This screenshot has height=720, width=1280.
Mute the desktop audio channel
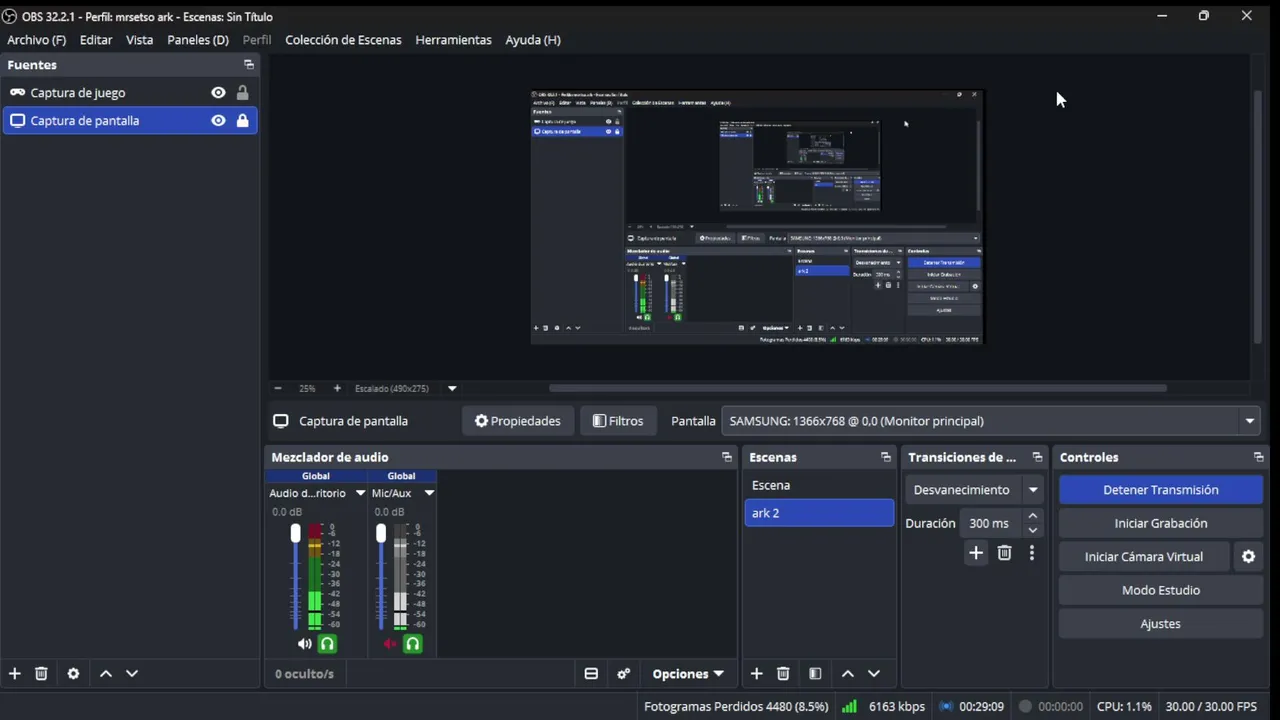(305, 644)
